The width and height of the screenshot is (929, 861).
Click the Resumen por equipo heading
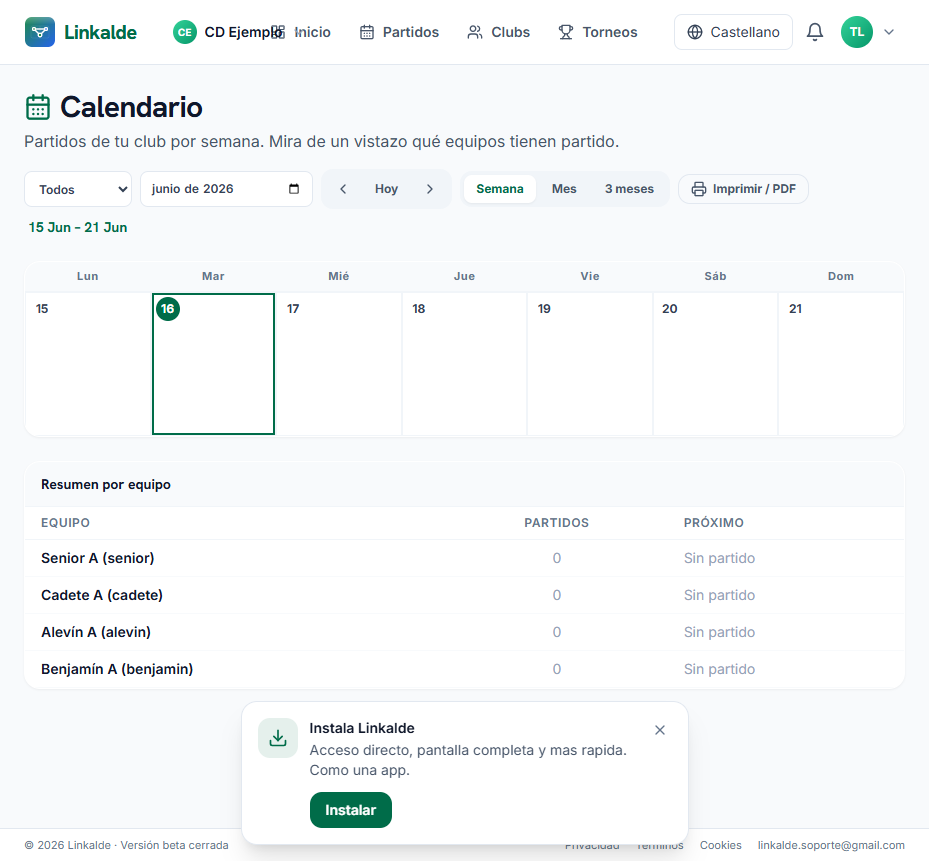tap(105, 485)
